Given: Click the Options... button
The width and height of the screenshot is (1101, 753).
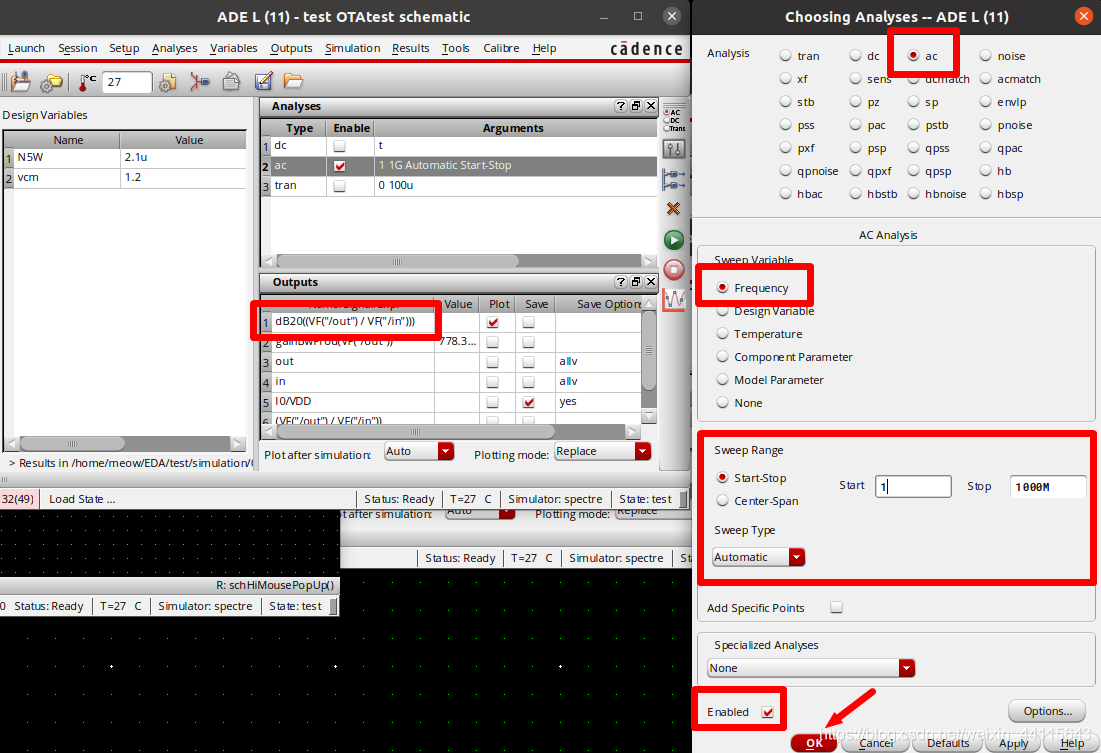Looking at the screenshot, I should (1047, 711).
